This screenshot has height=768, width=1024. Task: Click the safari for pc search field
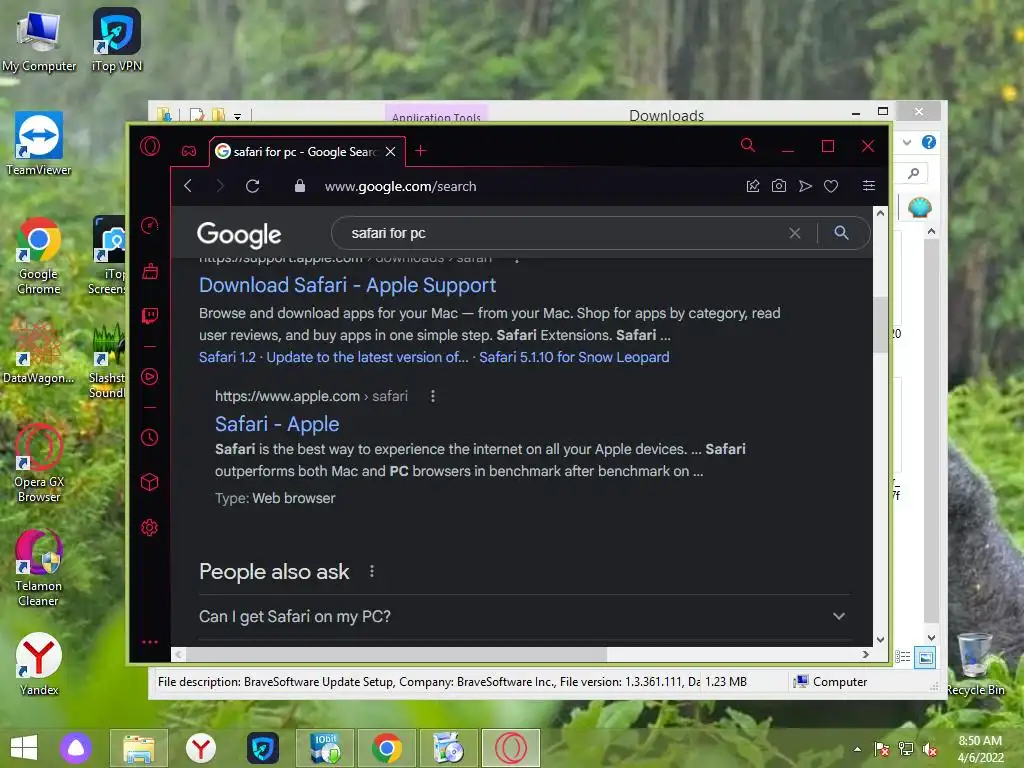pos(562,233)
